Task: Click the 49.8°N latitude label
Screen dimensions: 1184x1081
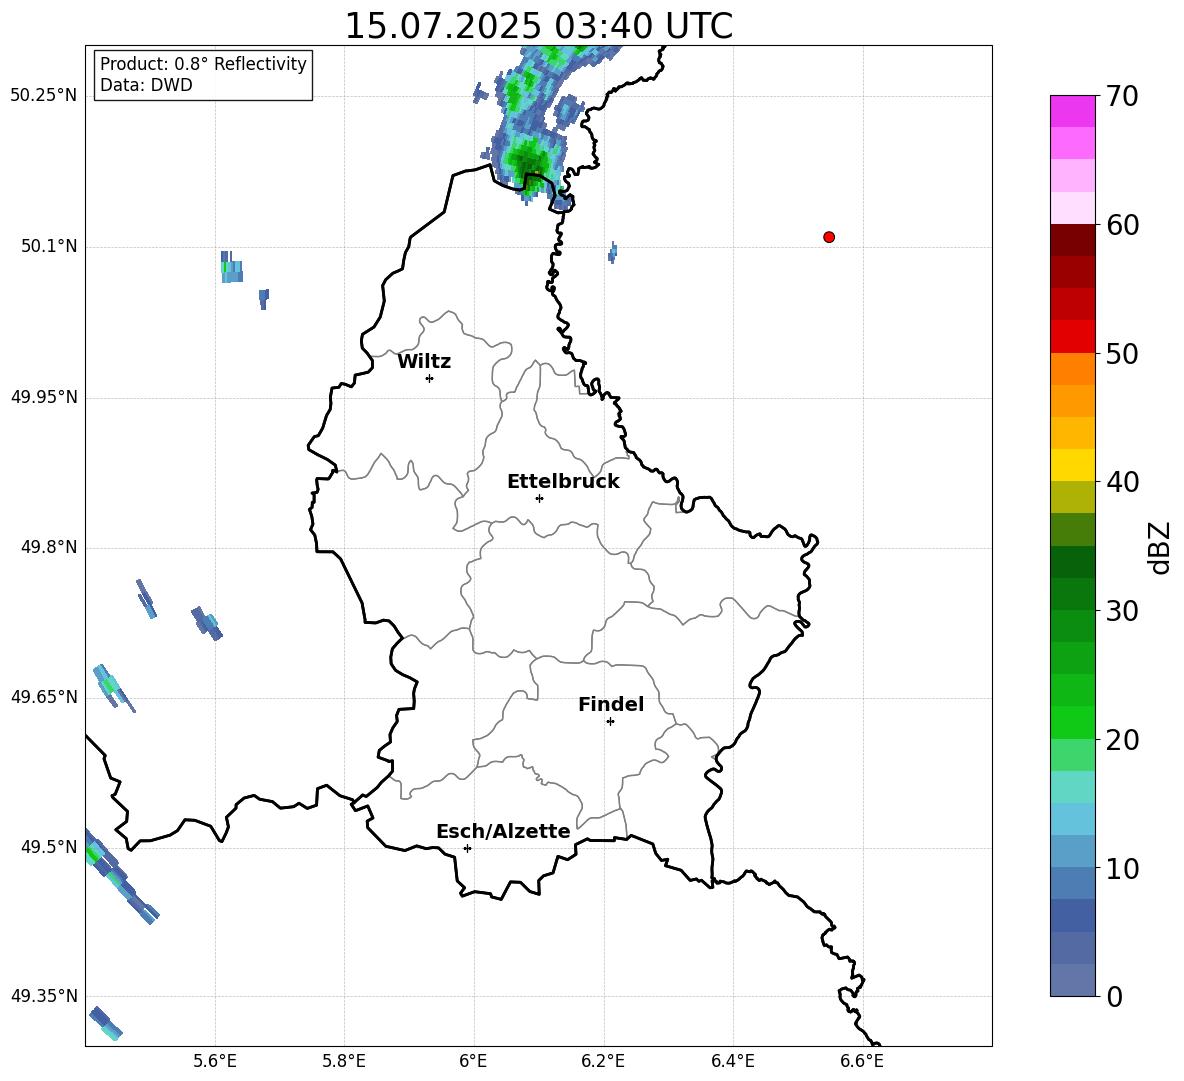Action: pyautogui.click(x=49, y=547)
